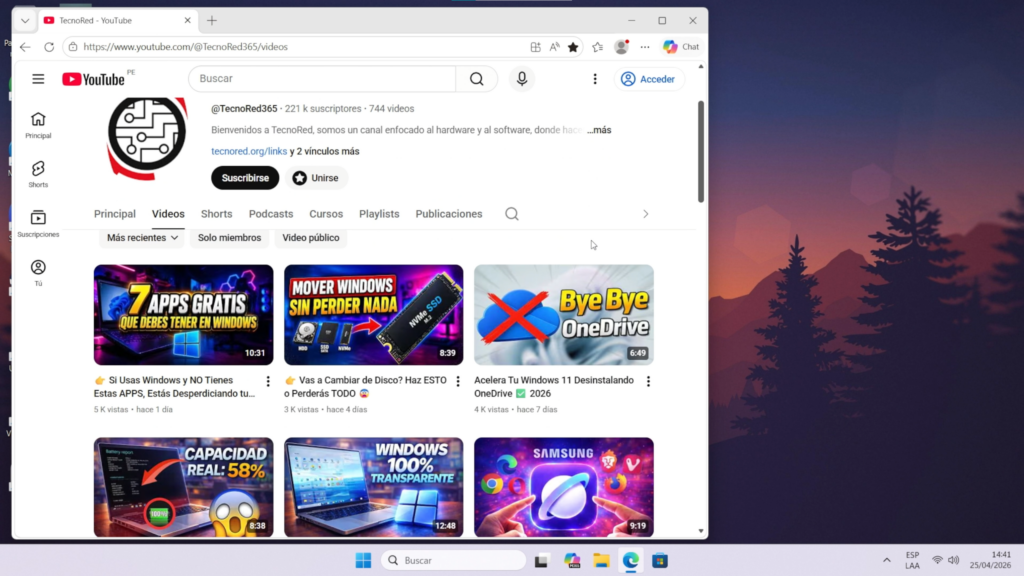The height and width of the screenshot is (576, 1024).
Task: Open the Más recientes sort dropdown
Action: click(140, 238)
